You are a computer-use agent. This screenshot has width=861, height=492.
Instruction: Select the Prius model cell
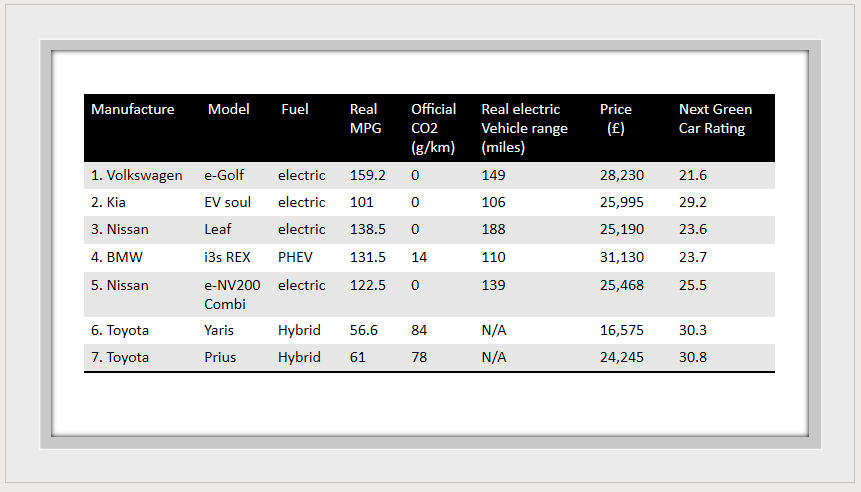point(220,357)
